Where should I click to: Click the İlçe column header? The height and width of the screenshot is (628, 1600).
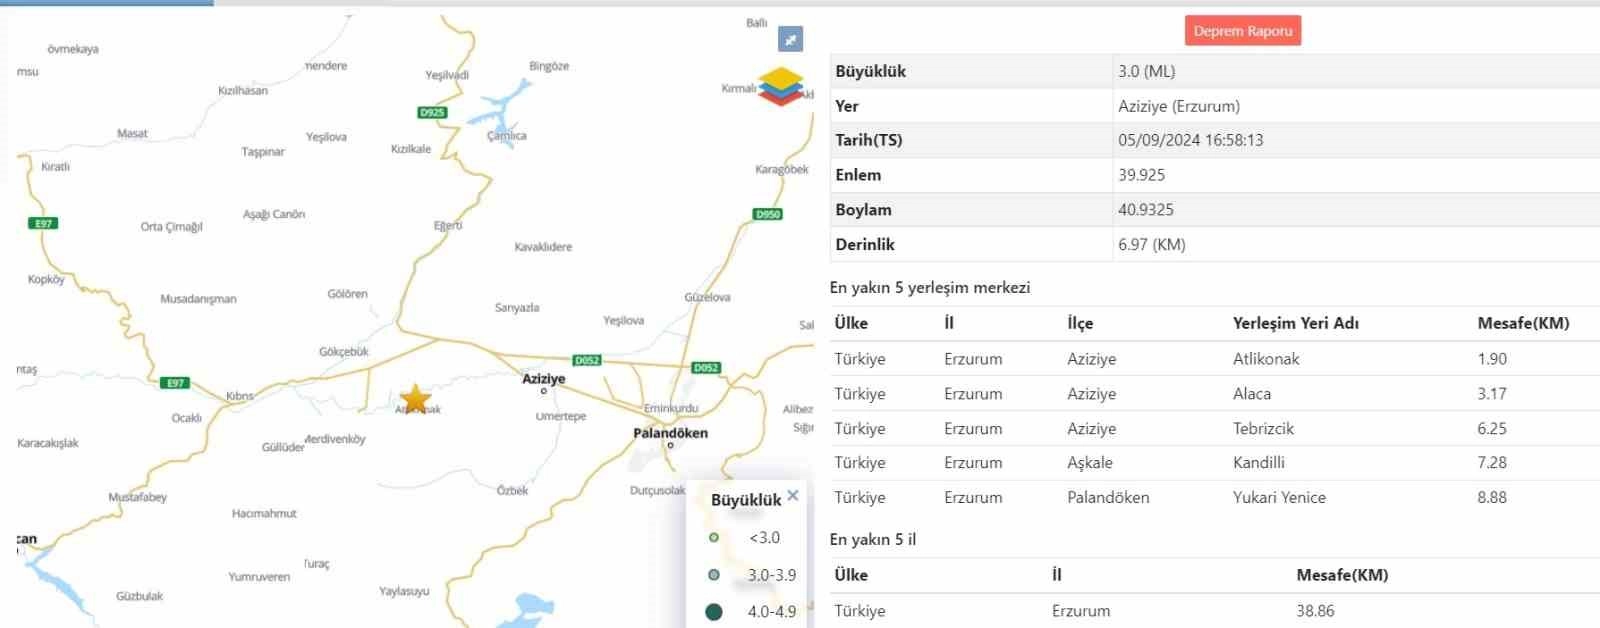click(1080, 323)
